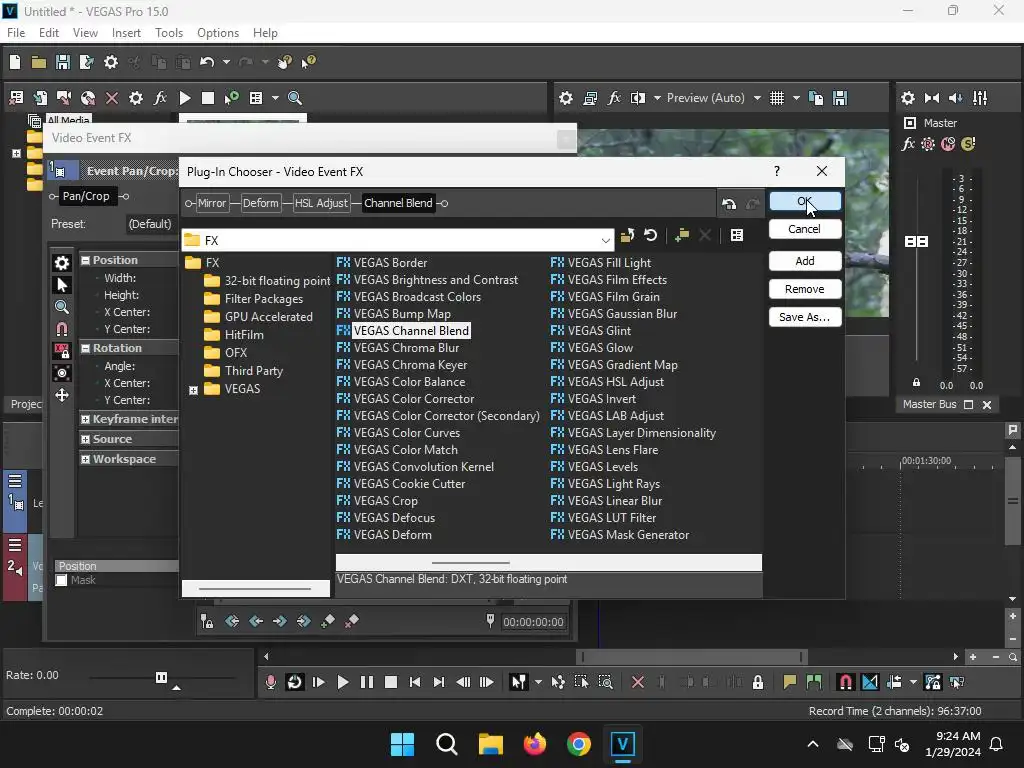
Task: Click Views list icon in Plug-In Chooser
Action: point(737,235)
